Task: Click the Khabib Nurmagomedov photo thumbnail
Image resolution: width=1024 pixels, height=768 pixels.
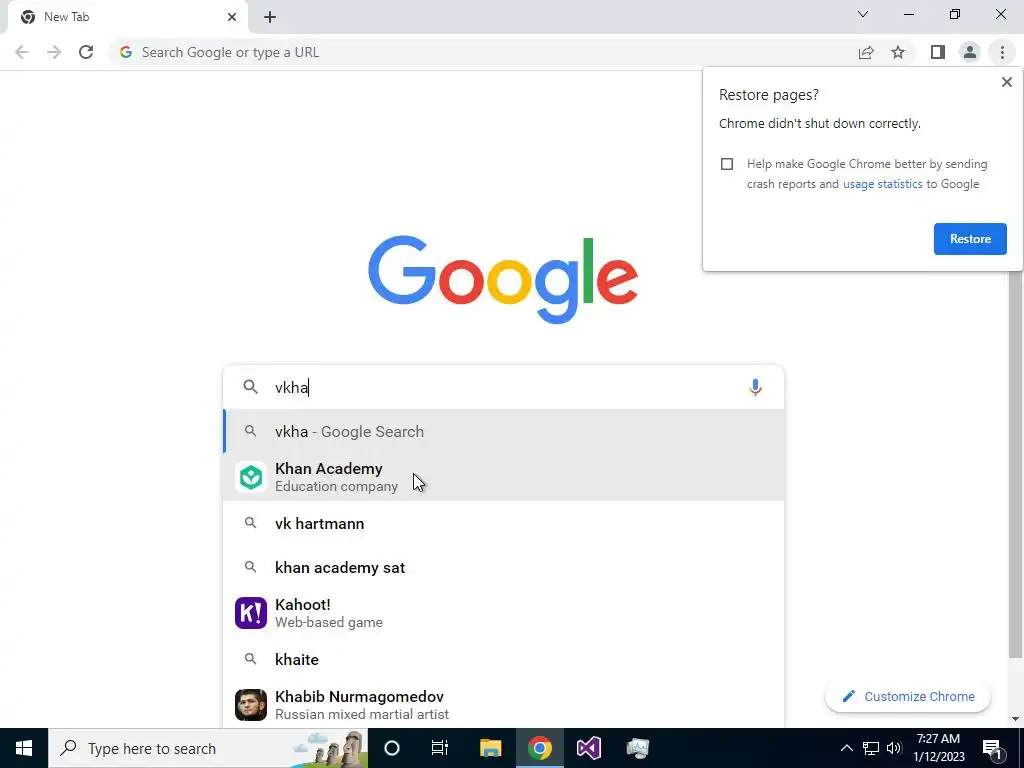Action: [251, 705]
